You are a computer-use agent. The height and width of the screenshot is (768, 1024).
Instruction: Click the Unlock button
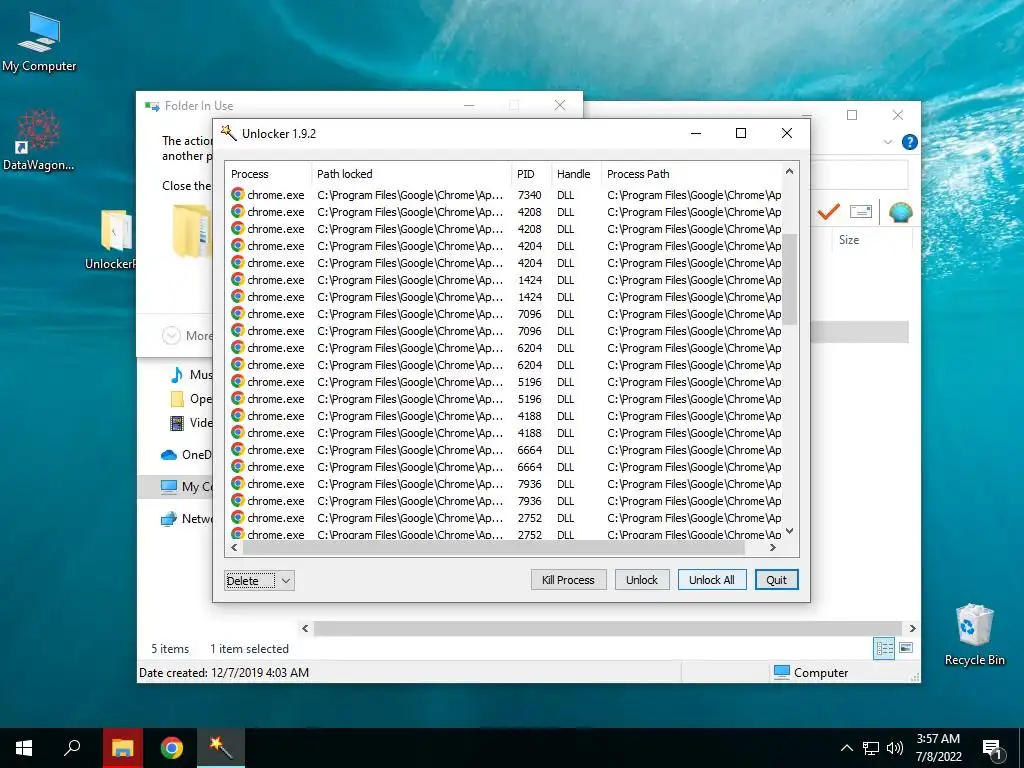(642, 580)
